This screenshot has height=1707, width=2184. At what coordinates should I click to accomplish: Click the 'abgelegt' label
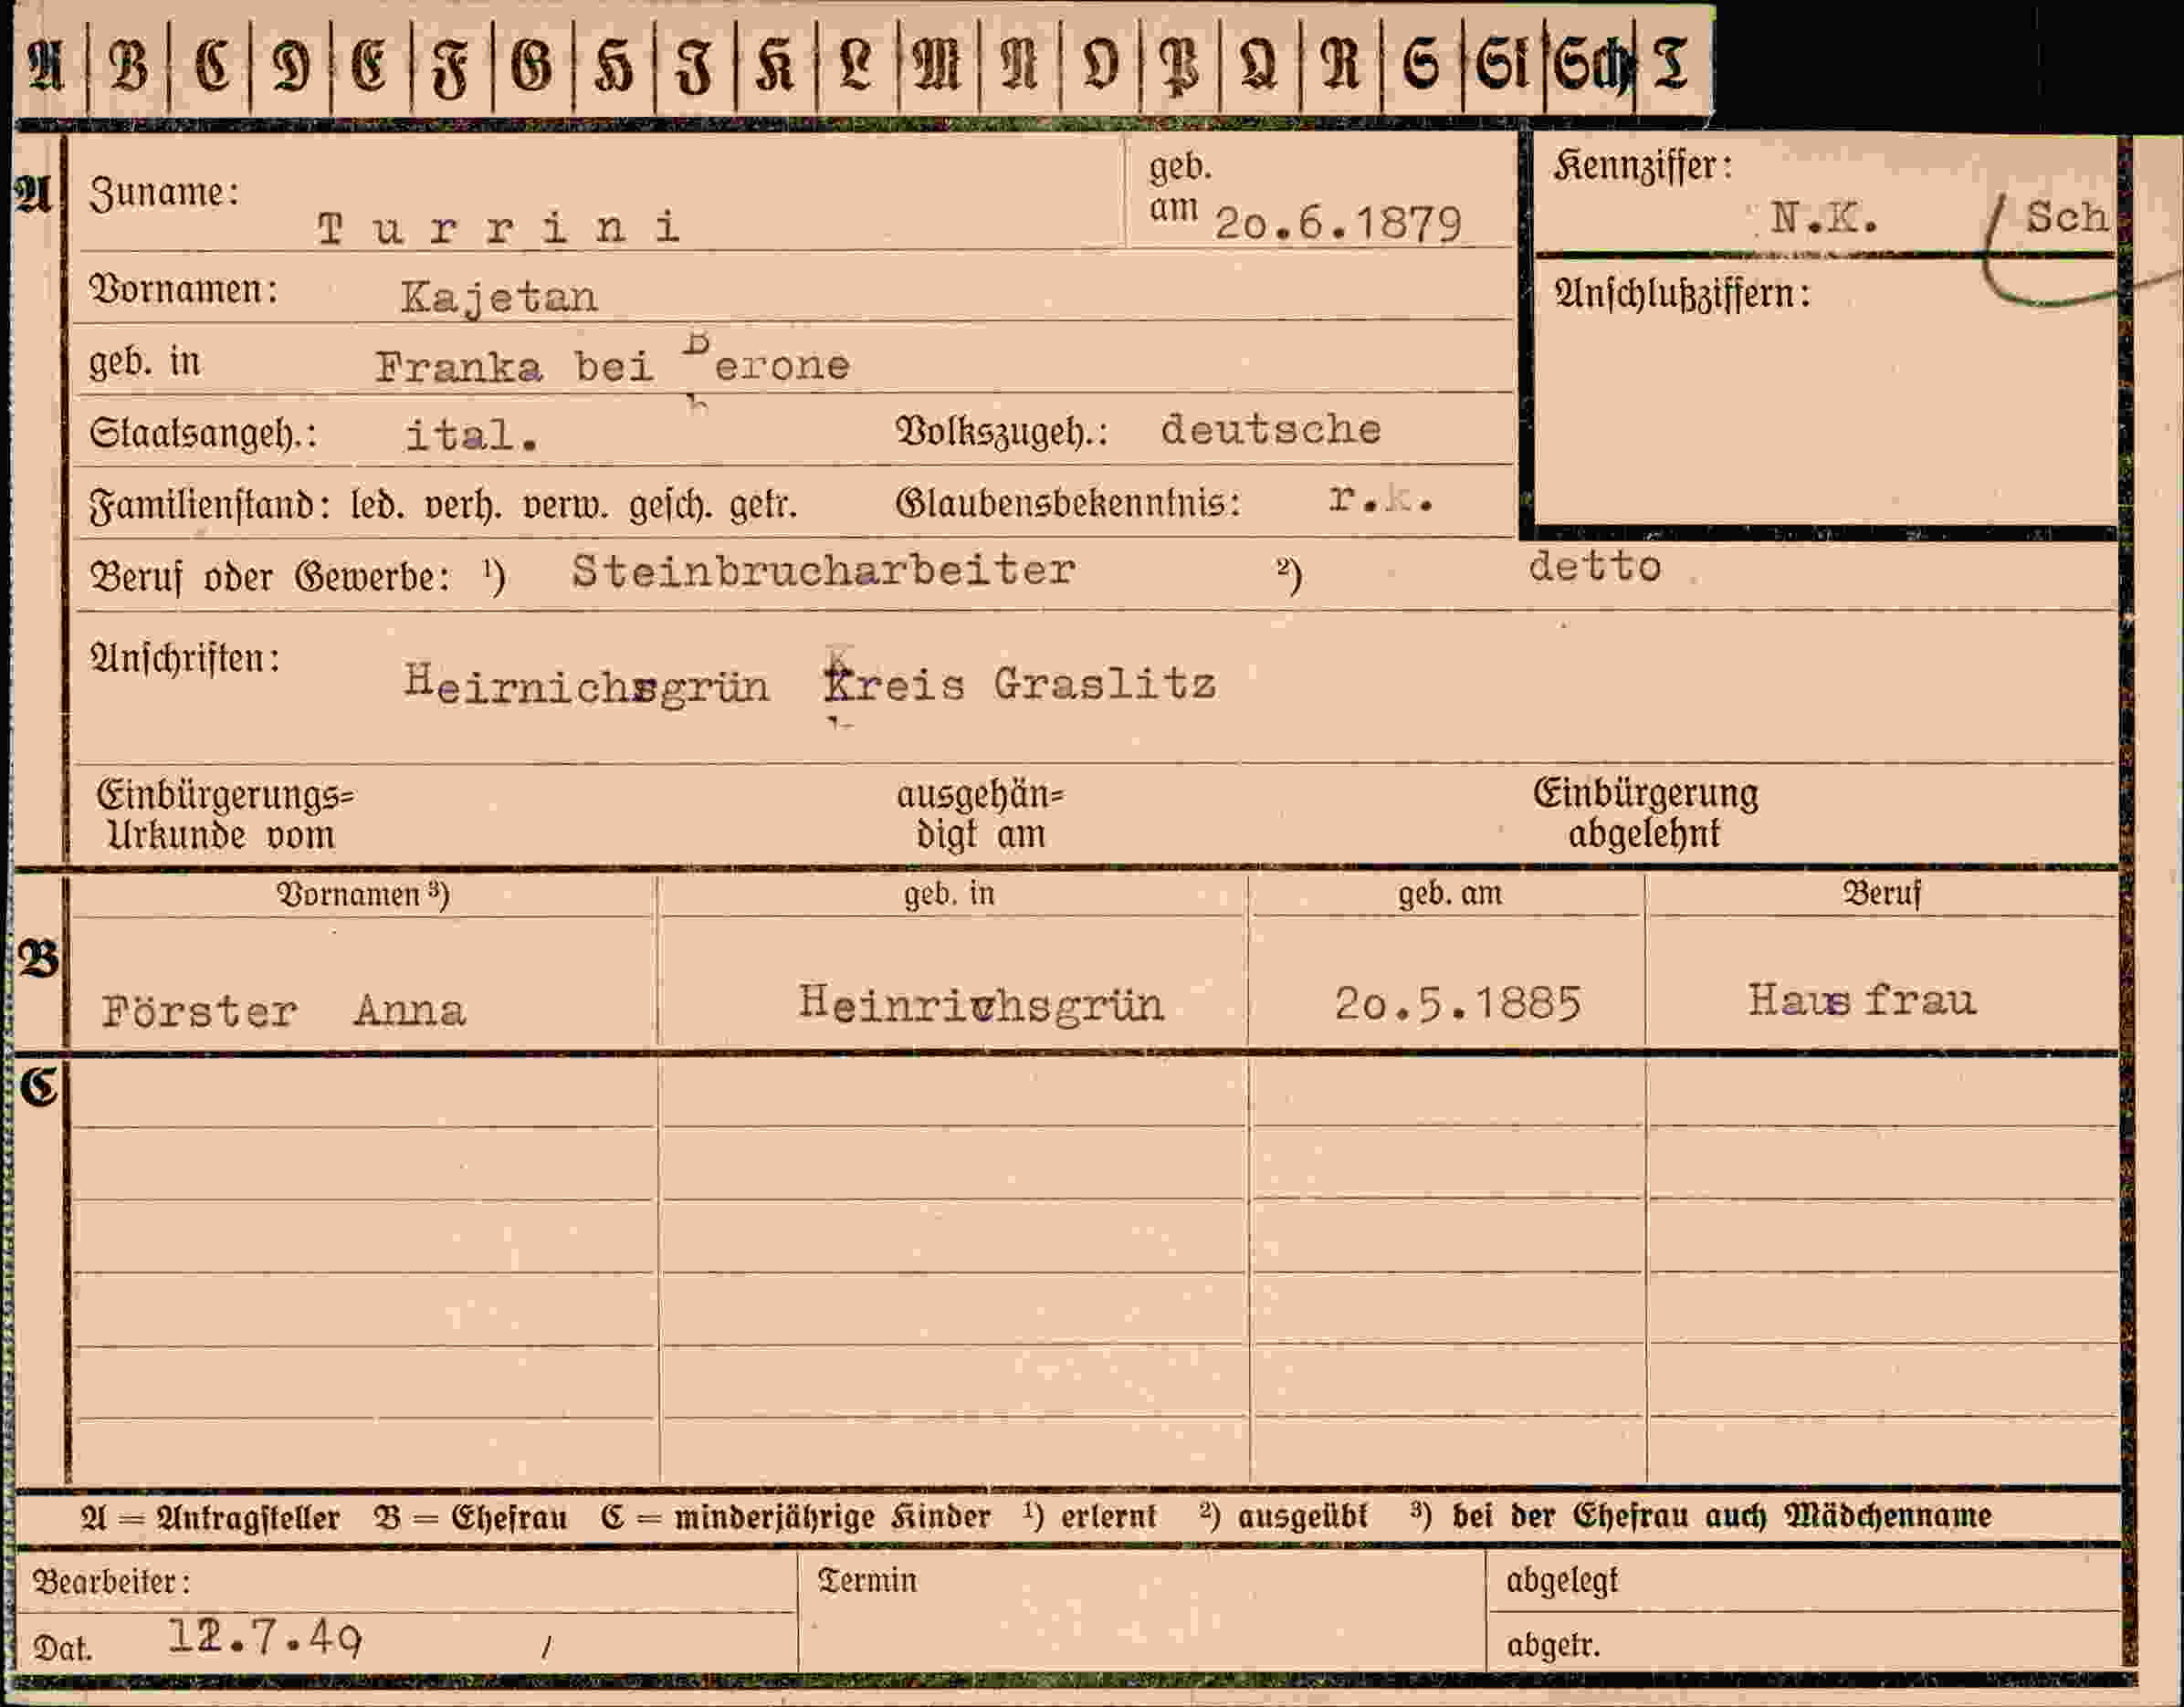tap(1561, 1581)
